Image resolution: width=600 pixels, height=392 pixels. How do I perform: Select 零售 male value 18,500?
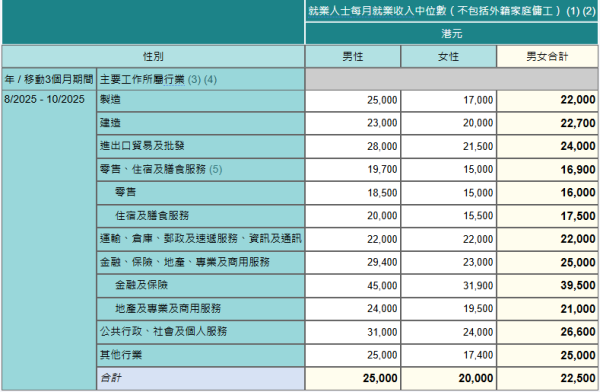tap(353, 193)
